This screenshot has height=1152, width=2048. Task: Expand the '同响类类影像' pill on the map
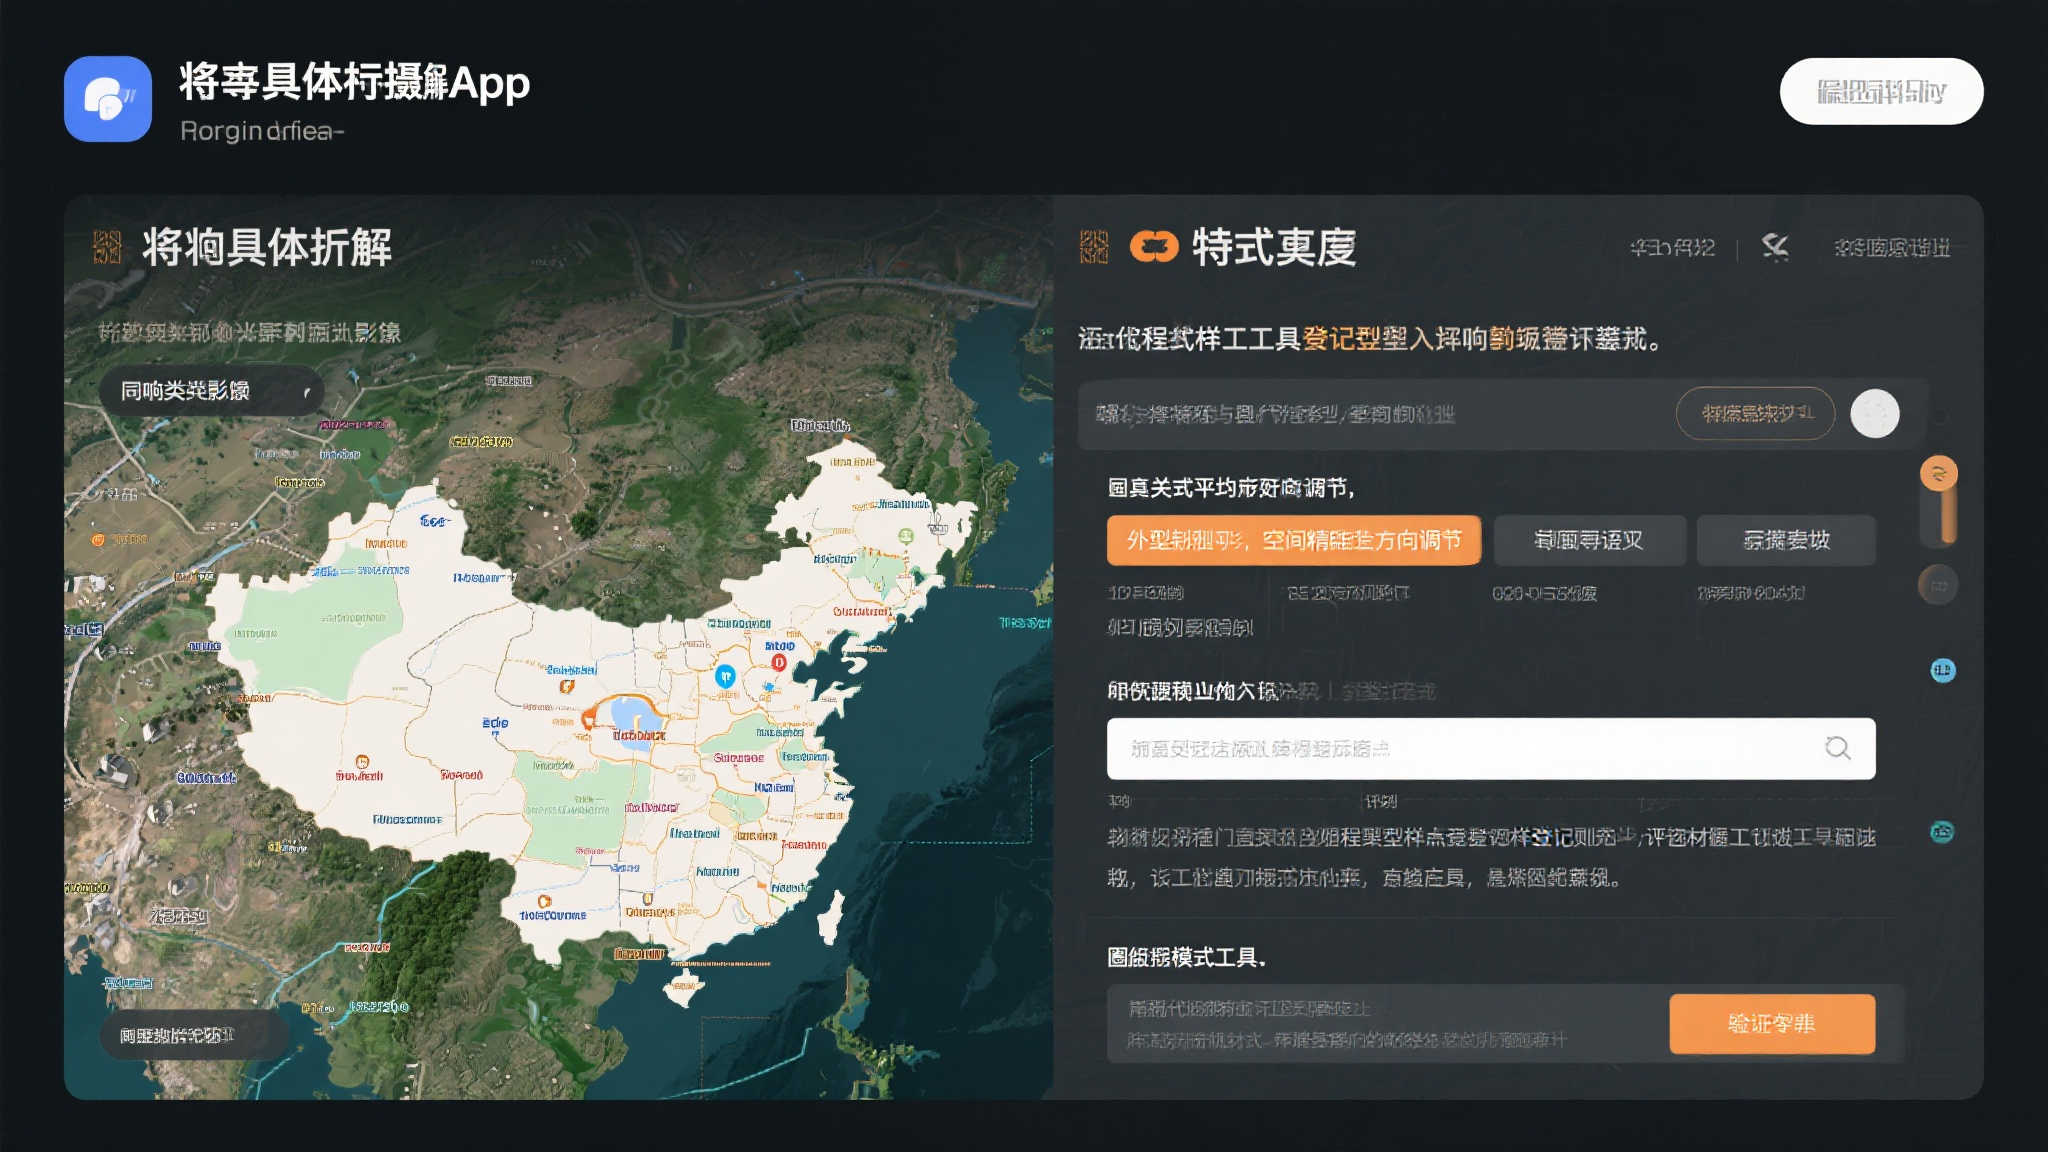pos(212,390)
